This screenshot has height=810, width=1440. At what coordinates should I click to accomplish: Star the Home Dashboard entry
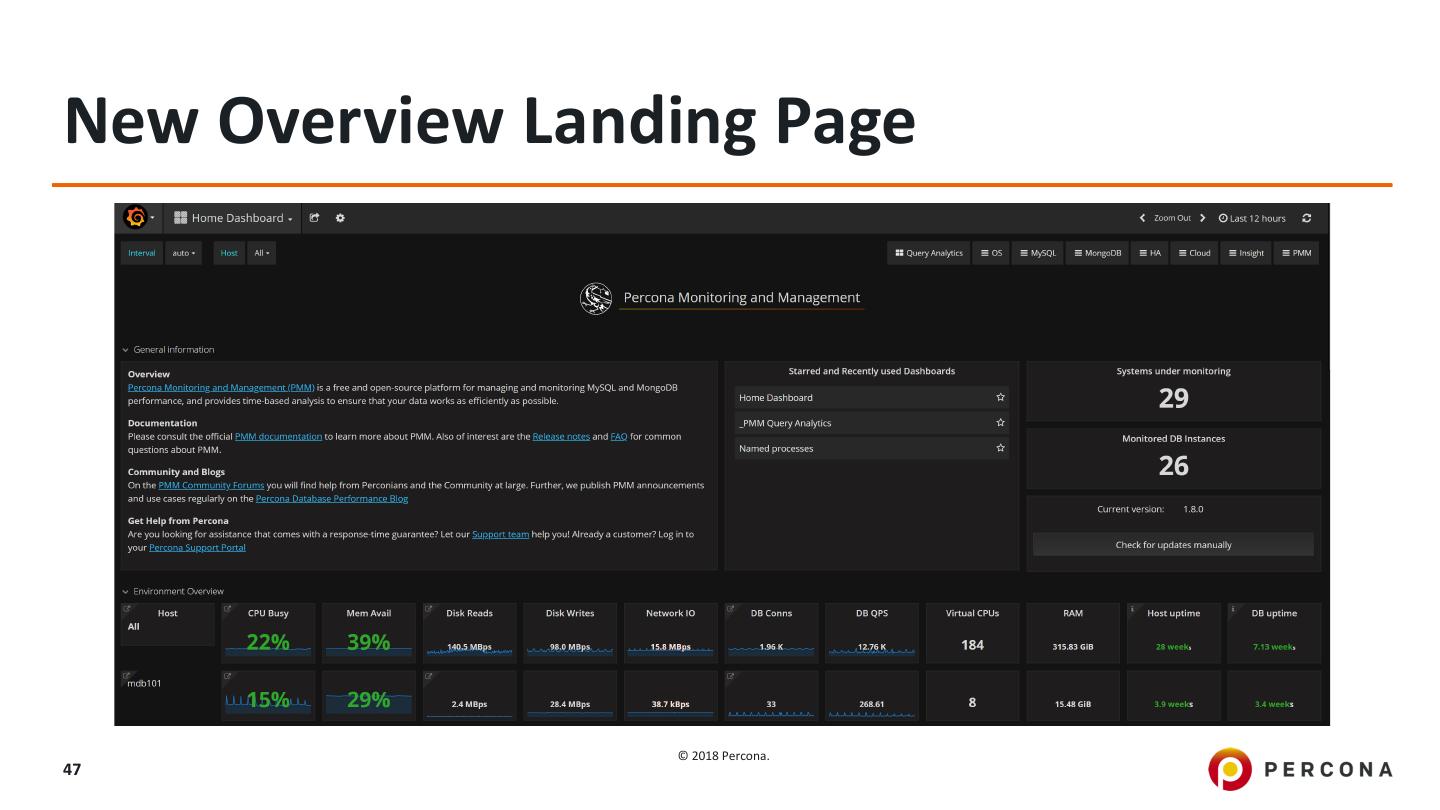pyautogui.click(x=1000, y=397)
